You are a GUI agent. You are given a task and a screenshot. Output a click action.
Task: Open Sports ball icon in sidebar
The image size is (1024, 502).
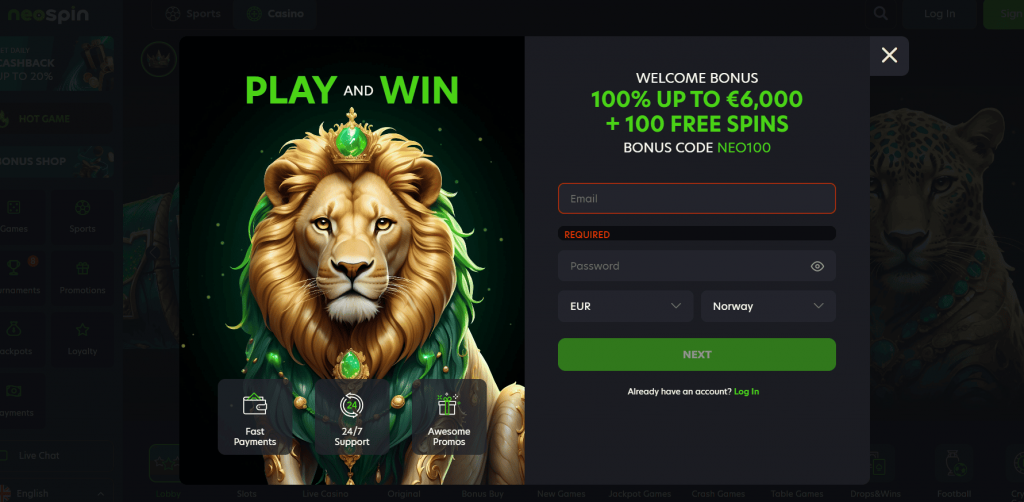tap(82, 208)
